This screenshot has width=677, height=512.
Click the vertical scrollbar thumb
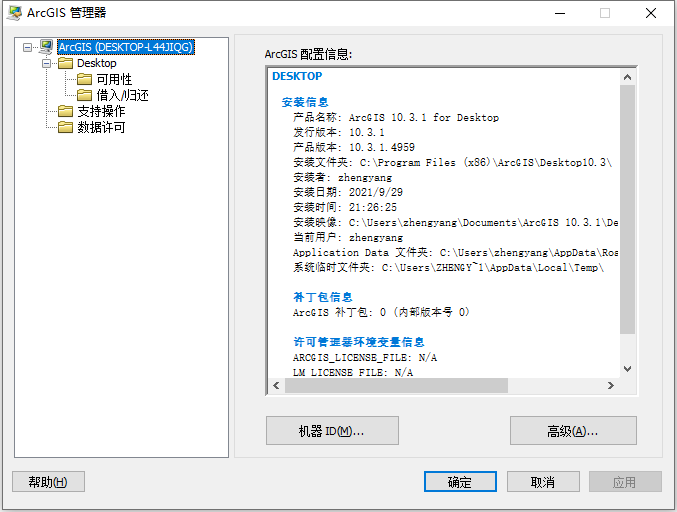(x=627, y=209)
